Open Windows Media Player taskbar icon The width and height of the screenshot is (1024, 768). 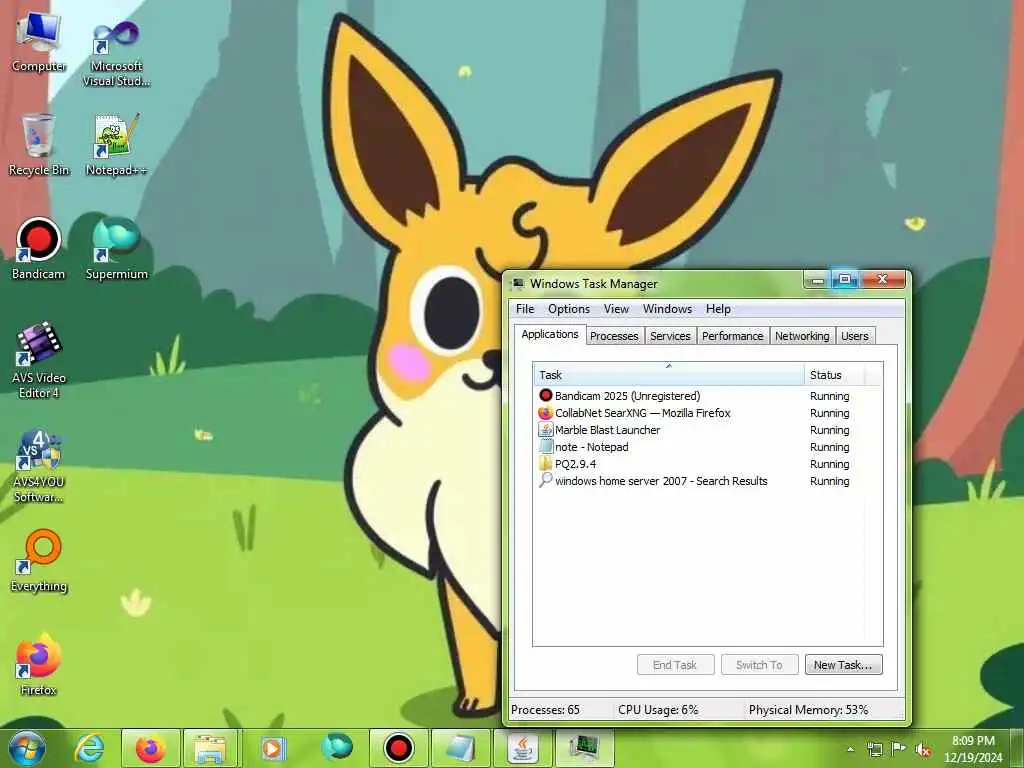tap(273, 748)
